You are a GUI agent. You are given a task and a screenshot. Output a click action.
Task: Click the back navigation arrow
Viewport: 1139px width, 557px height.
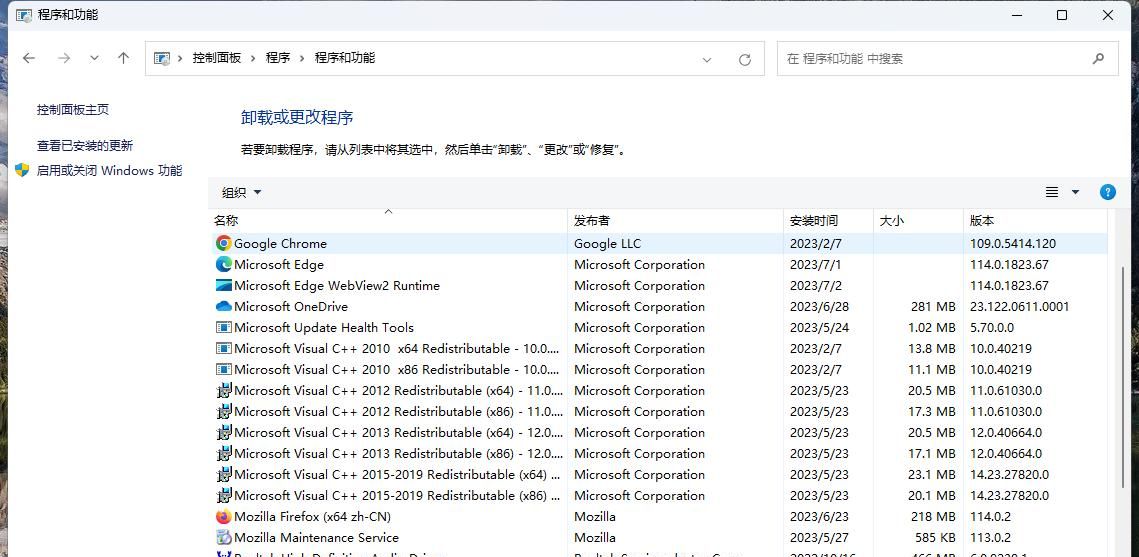(x=29, y=58)
